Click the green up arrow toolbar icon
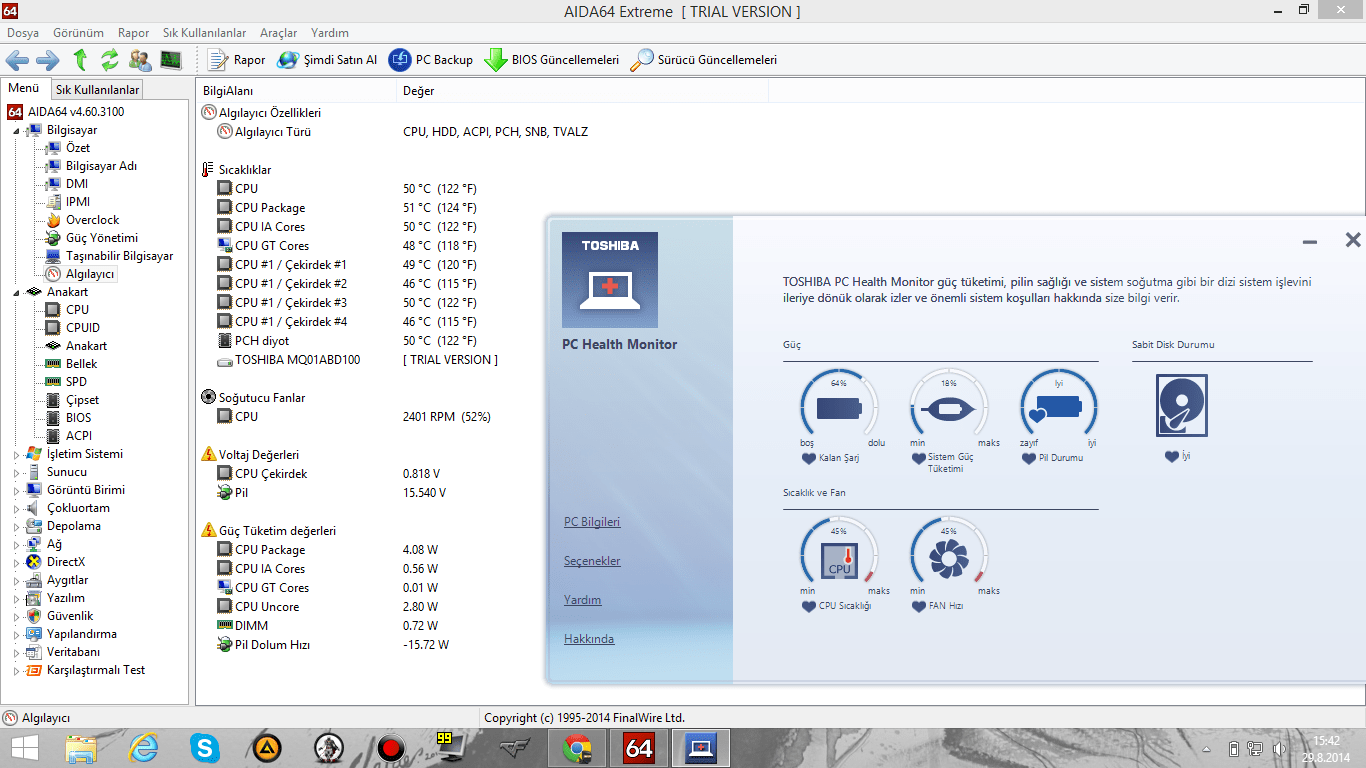 point(80,60)
